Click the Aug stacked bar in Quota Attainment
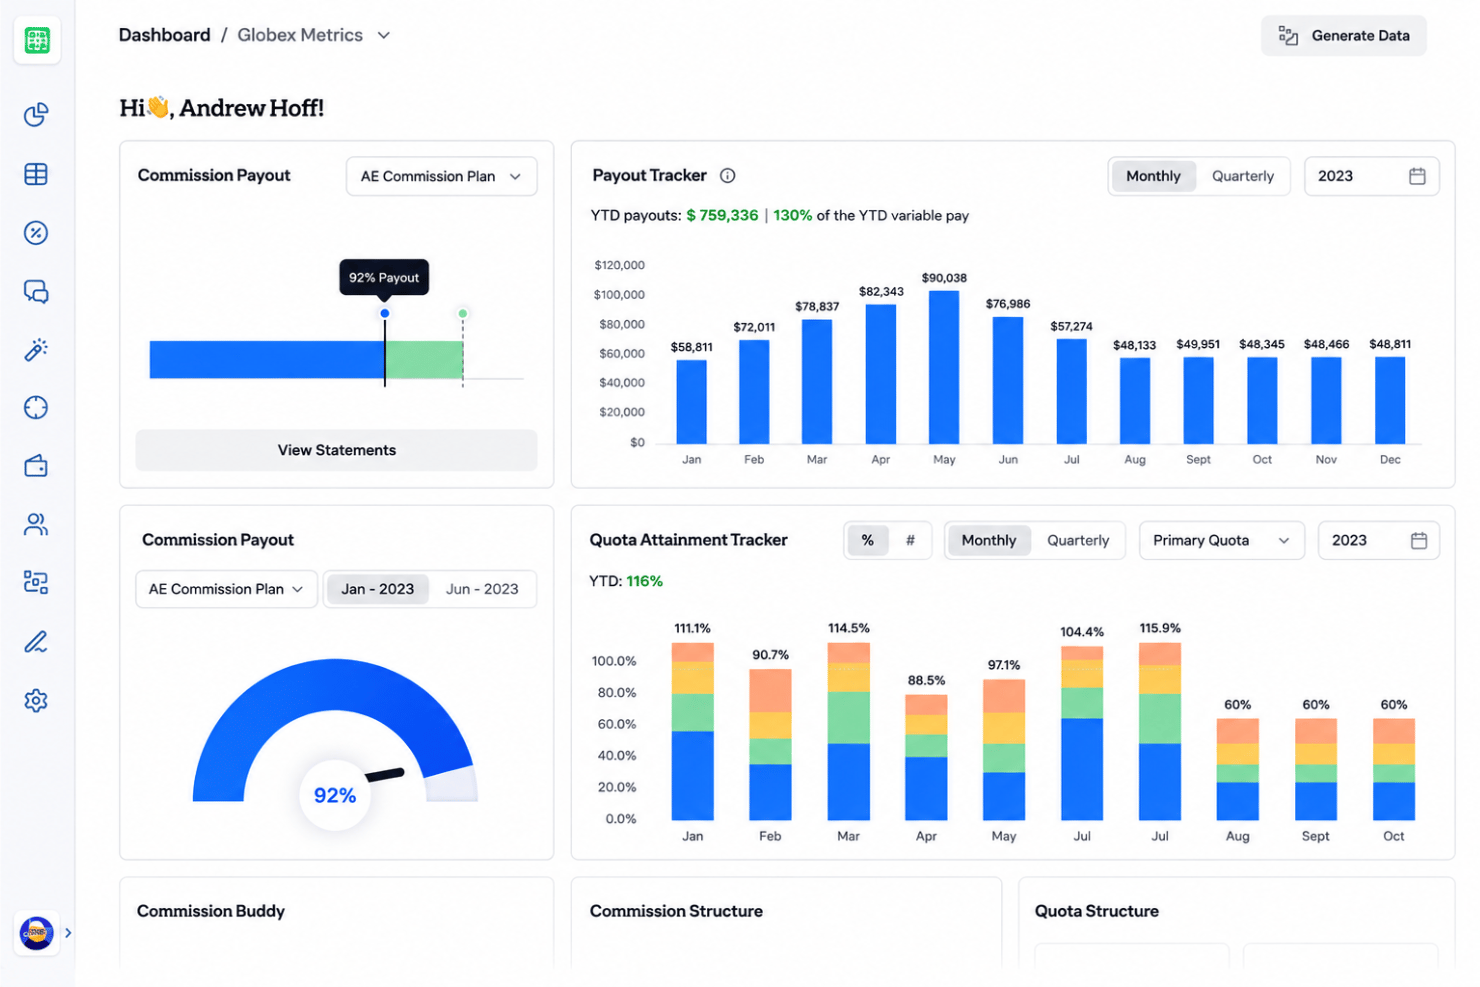Image resolution: width=1480 pixels, height=987 pixels. (1237, 769)
